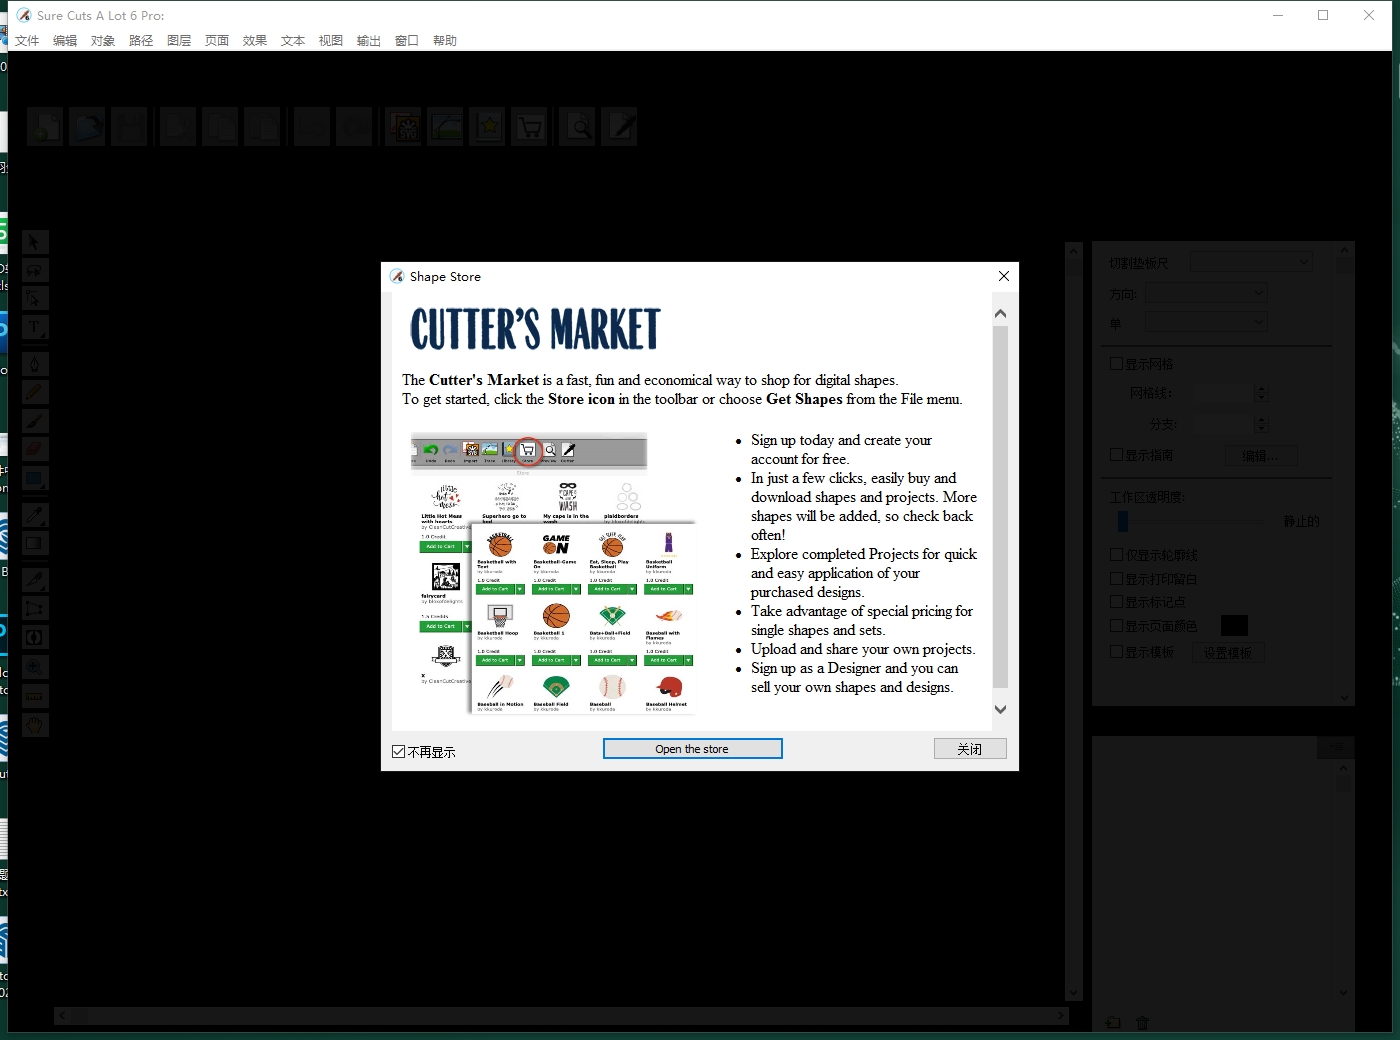1400x1040 pixels.
Task: Click the Cutter's Market toolbar preview image
Action: [529, 450]
